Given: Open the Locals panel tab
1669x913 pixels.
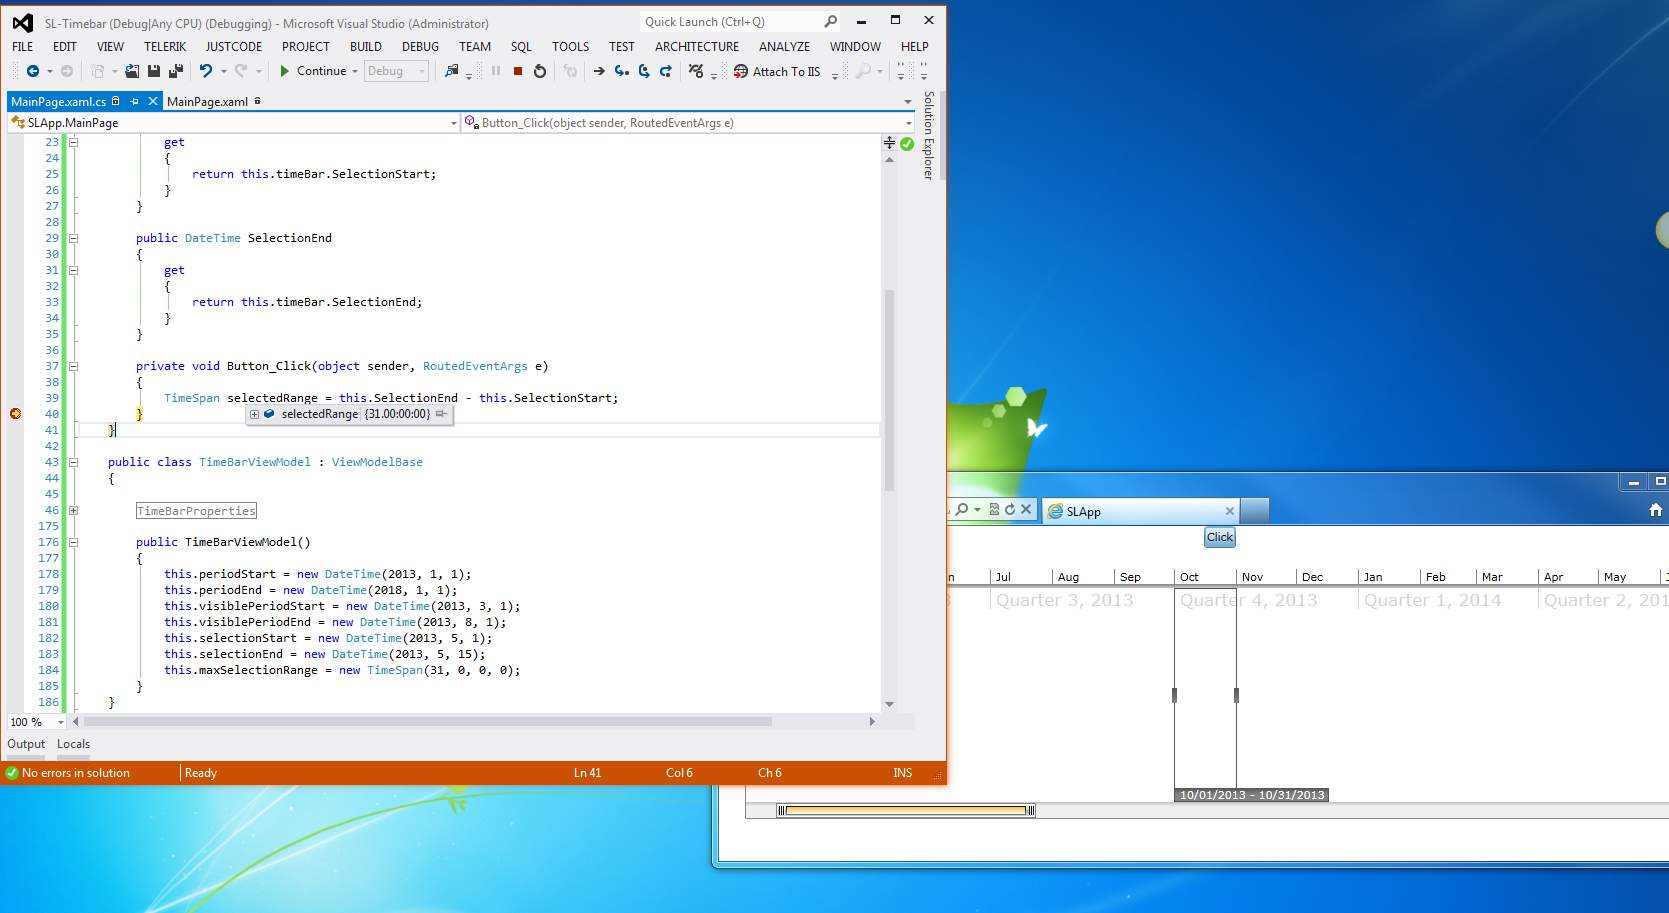Looking at the screenshot, I should (73, 744).
